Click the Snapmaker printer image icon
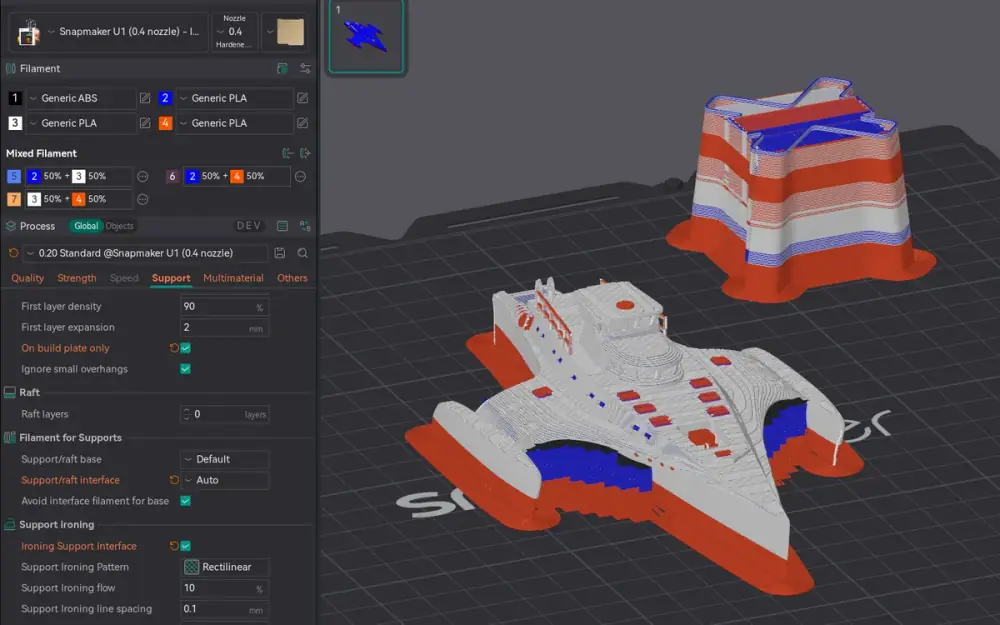Screen dimensions: 1000x625 [x=28, y=32]
